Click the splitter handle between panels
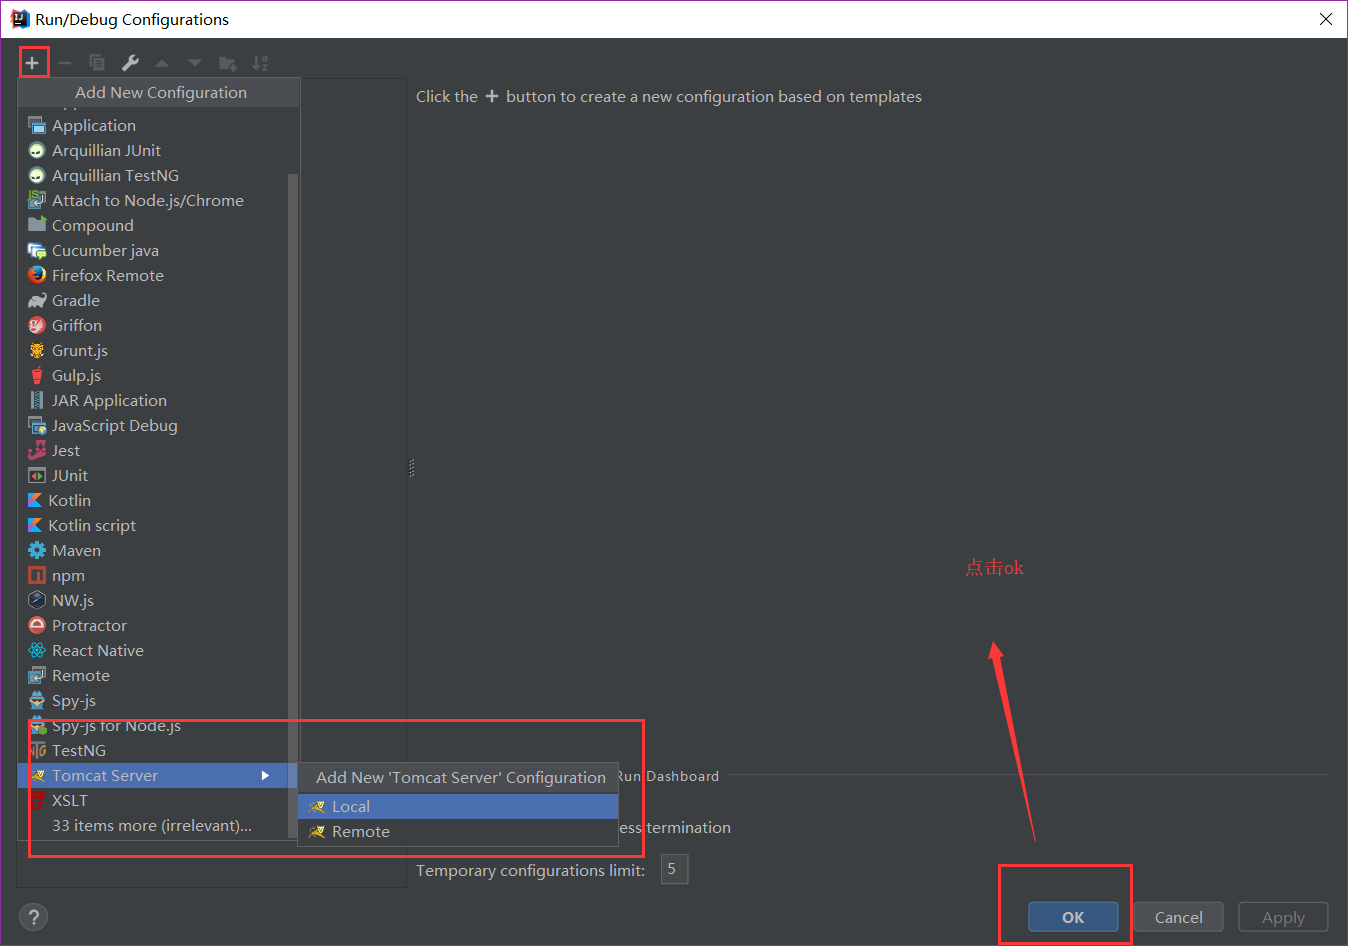This screenshot has height=946, width=1348. coord(411,467)
